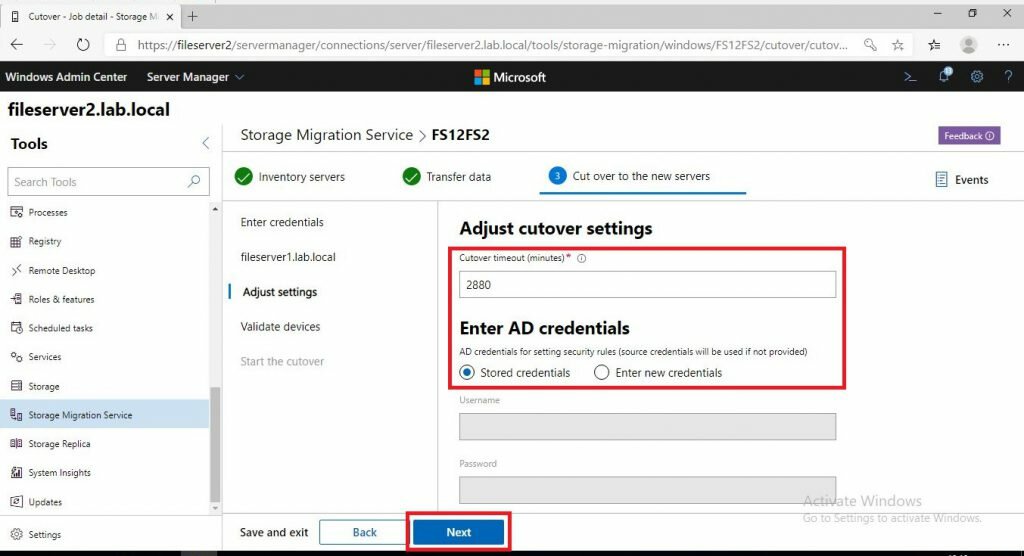The height and width of the screenshot is (556, 1024).
Task: Go to the Adjust settings step
Action: pos(280,292)
